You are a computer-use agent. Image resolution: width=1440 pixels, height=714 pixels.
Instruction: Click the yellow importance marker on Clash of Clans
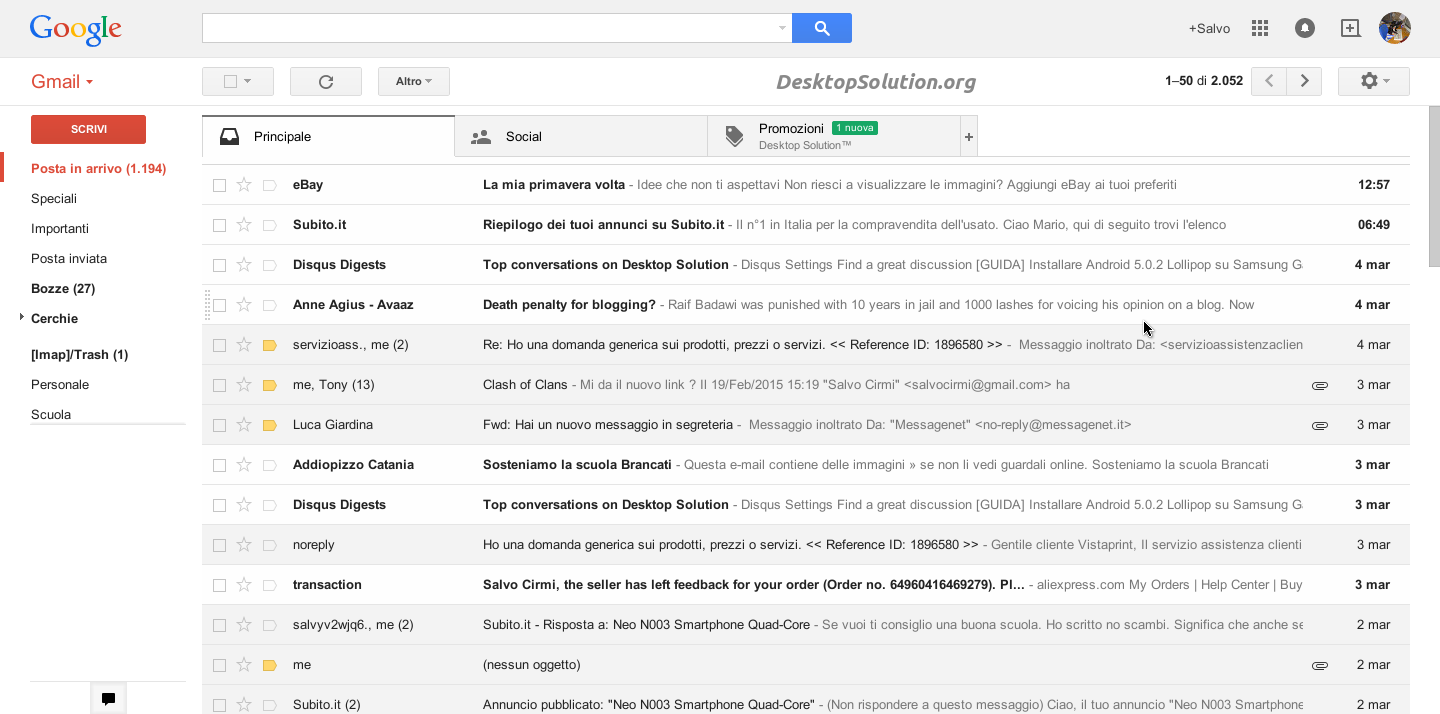pyautogui.click(x=269, y=385)
